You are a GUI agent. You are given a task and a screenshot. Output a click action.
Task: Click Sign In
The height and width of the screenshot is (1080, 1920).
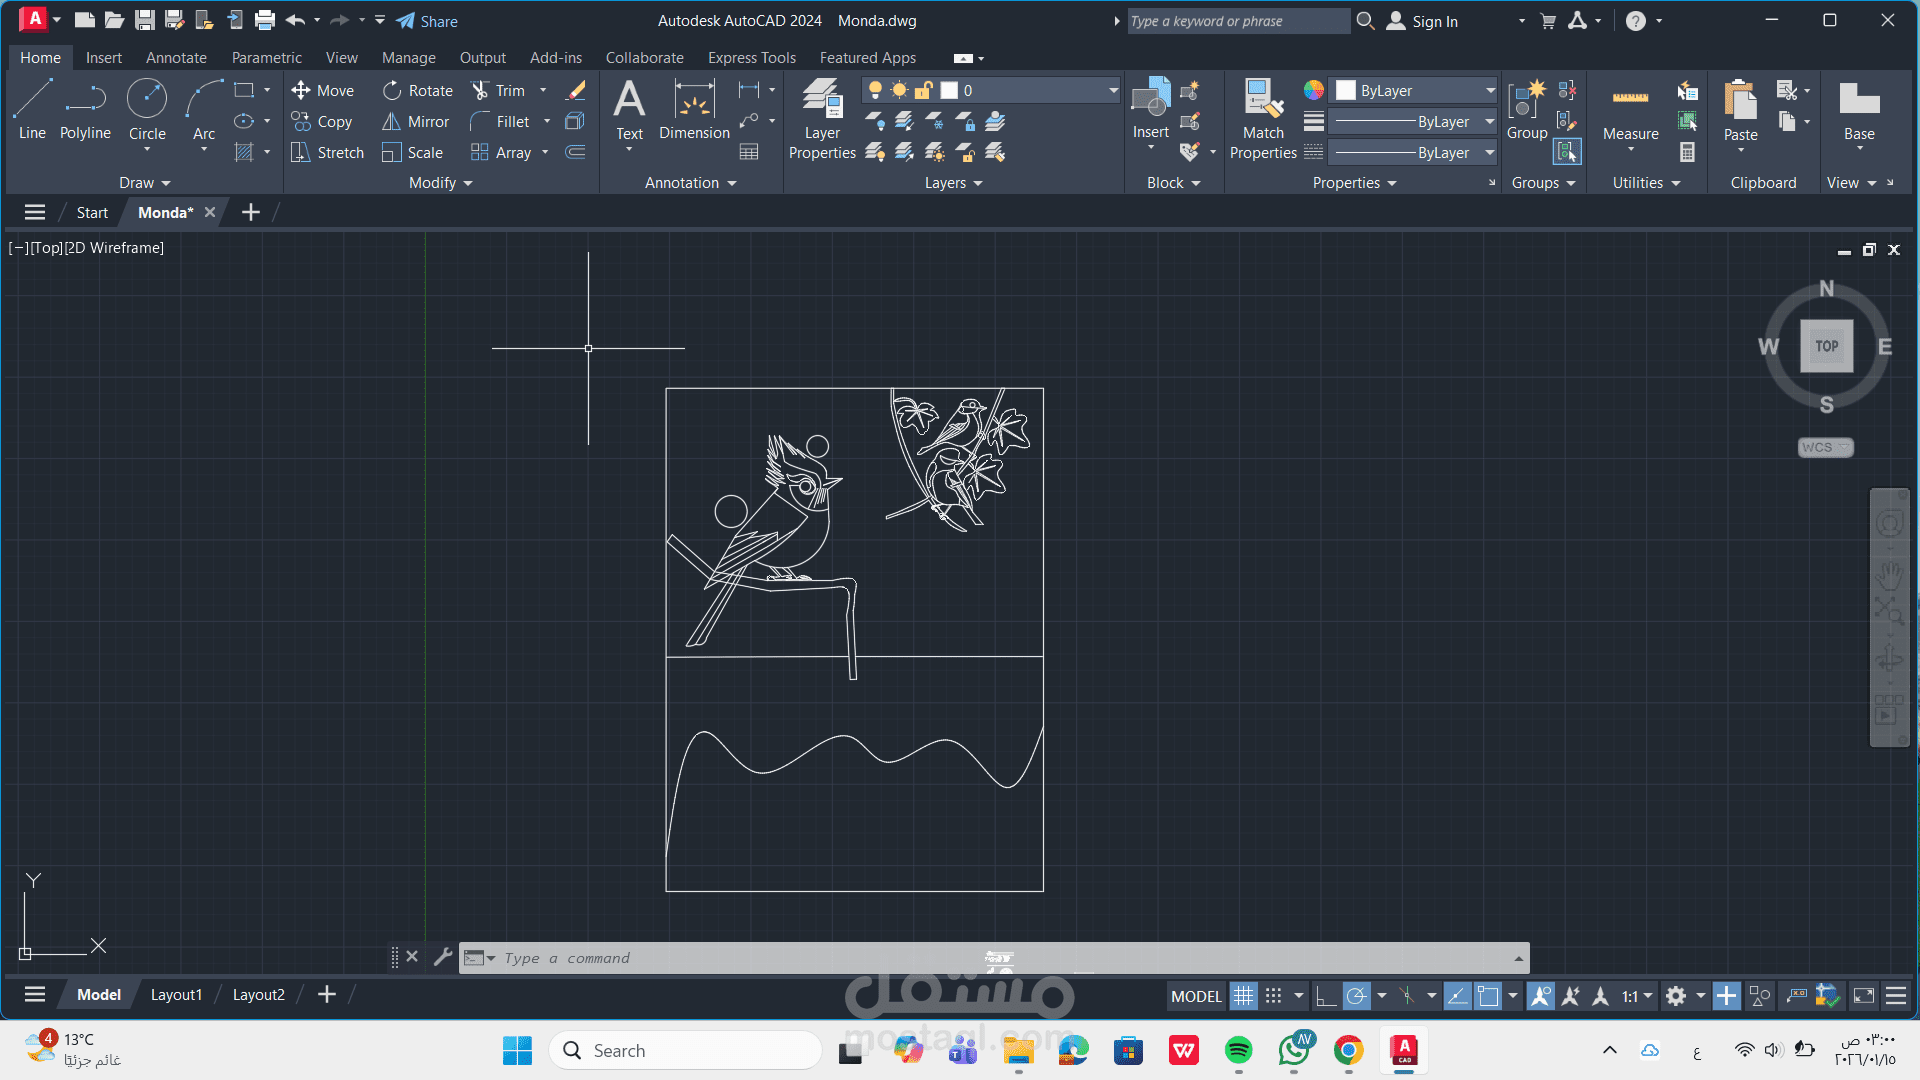pyautogui.click(x=1434, y=21)
